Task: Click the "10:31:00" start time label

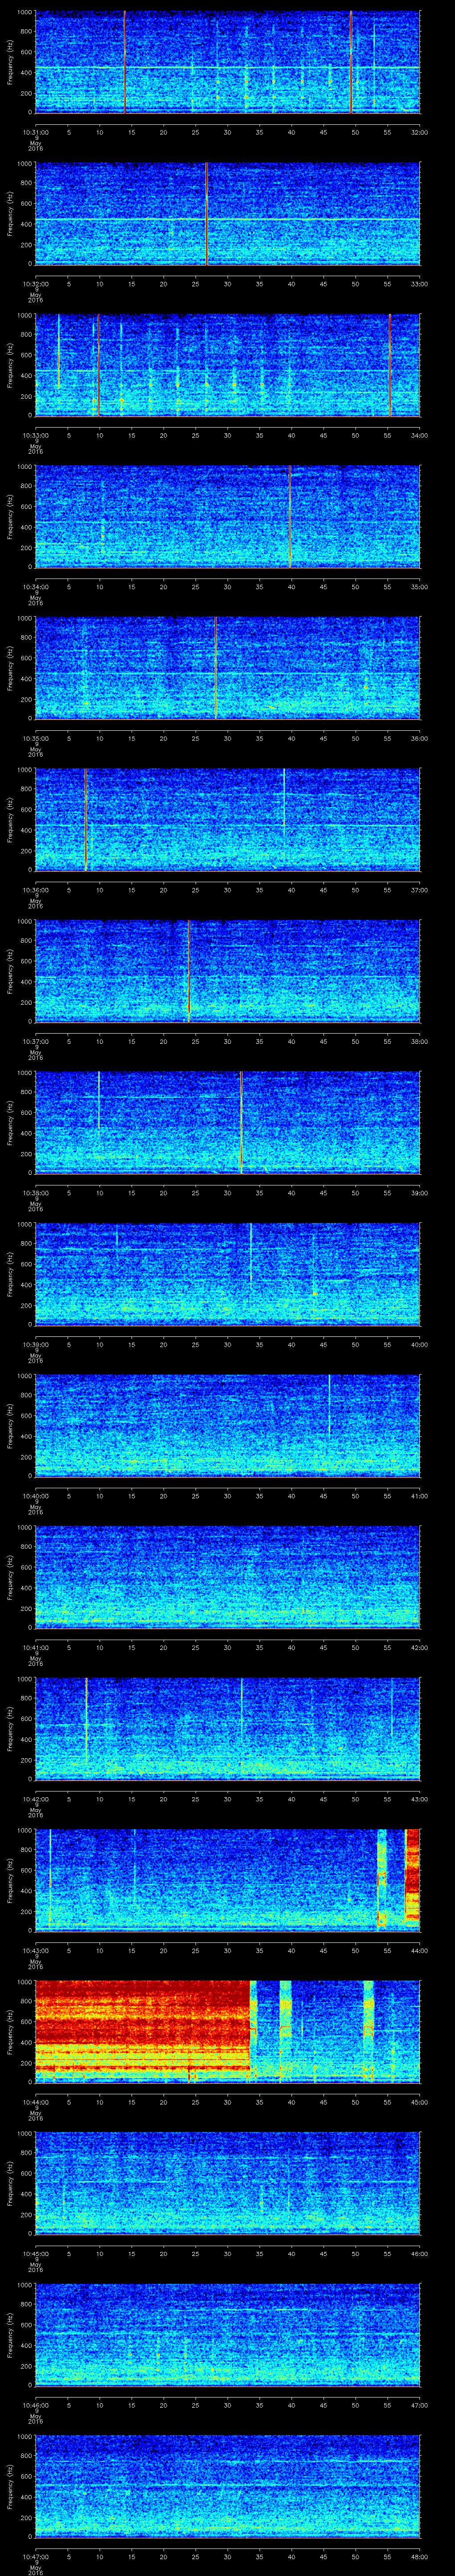Action: tap(36, 131)
